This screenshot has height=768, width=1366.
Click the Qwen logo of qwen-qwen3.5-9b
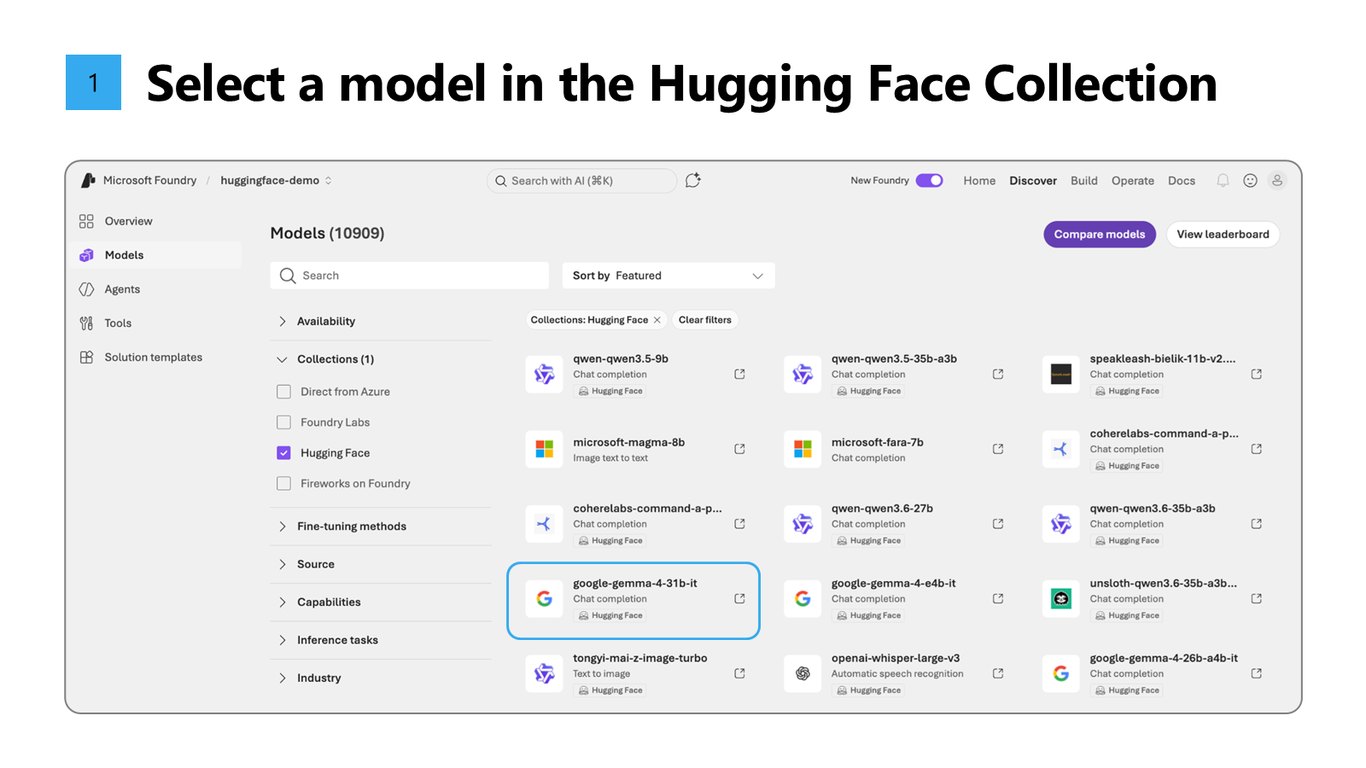pyautogui.click(x=544, y=374)
